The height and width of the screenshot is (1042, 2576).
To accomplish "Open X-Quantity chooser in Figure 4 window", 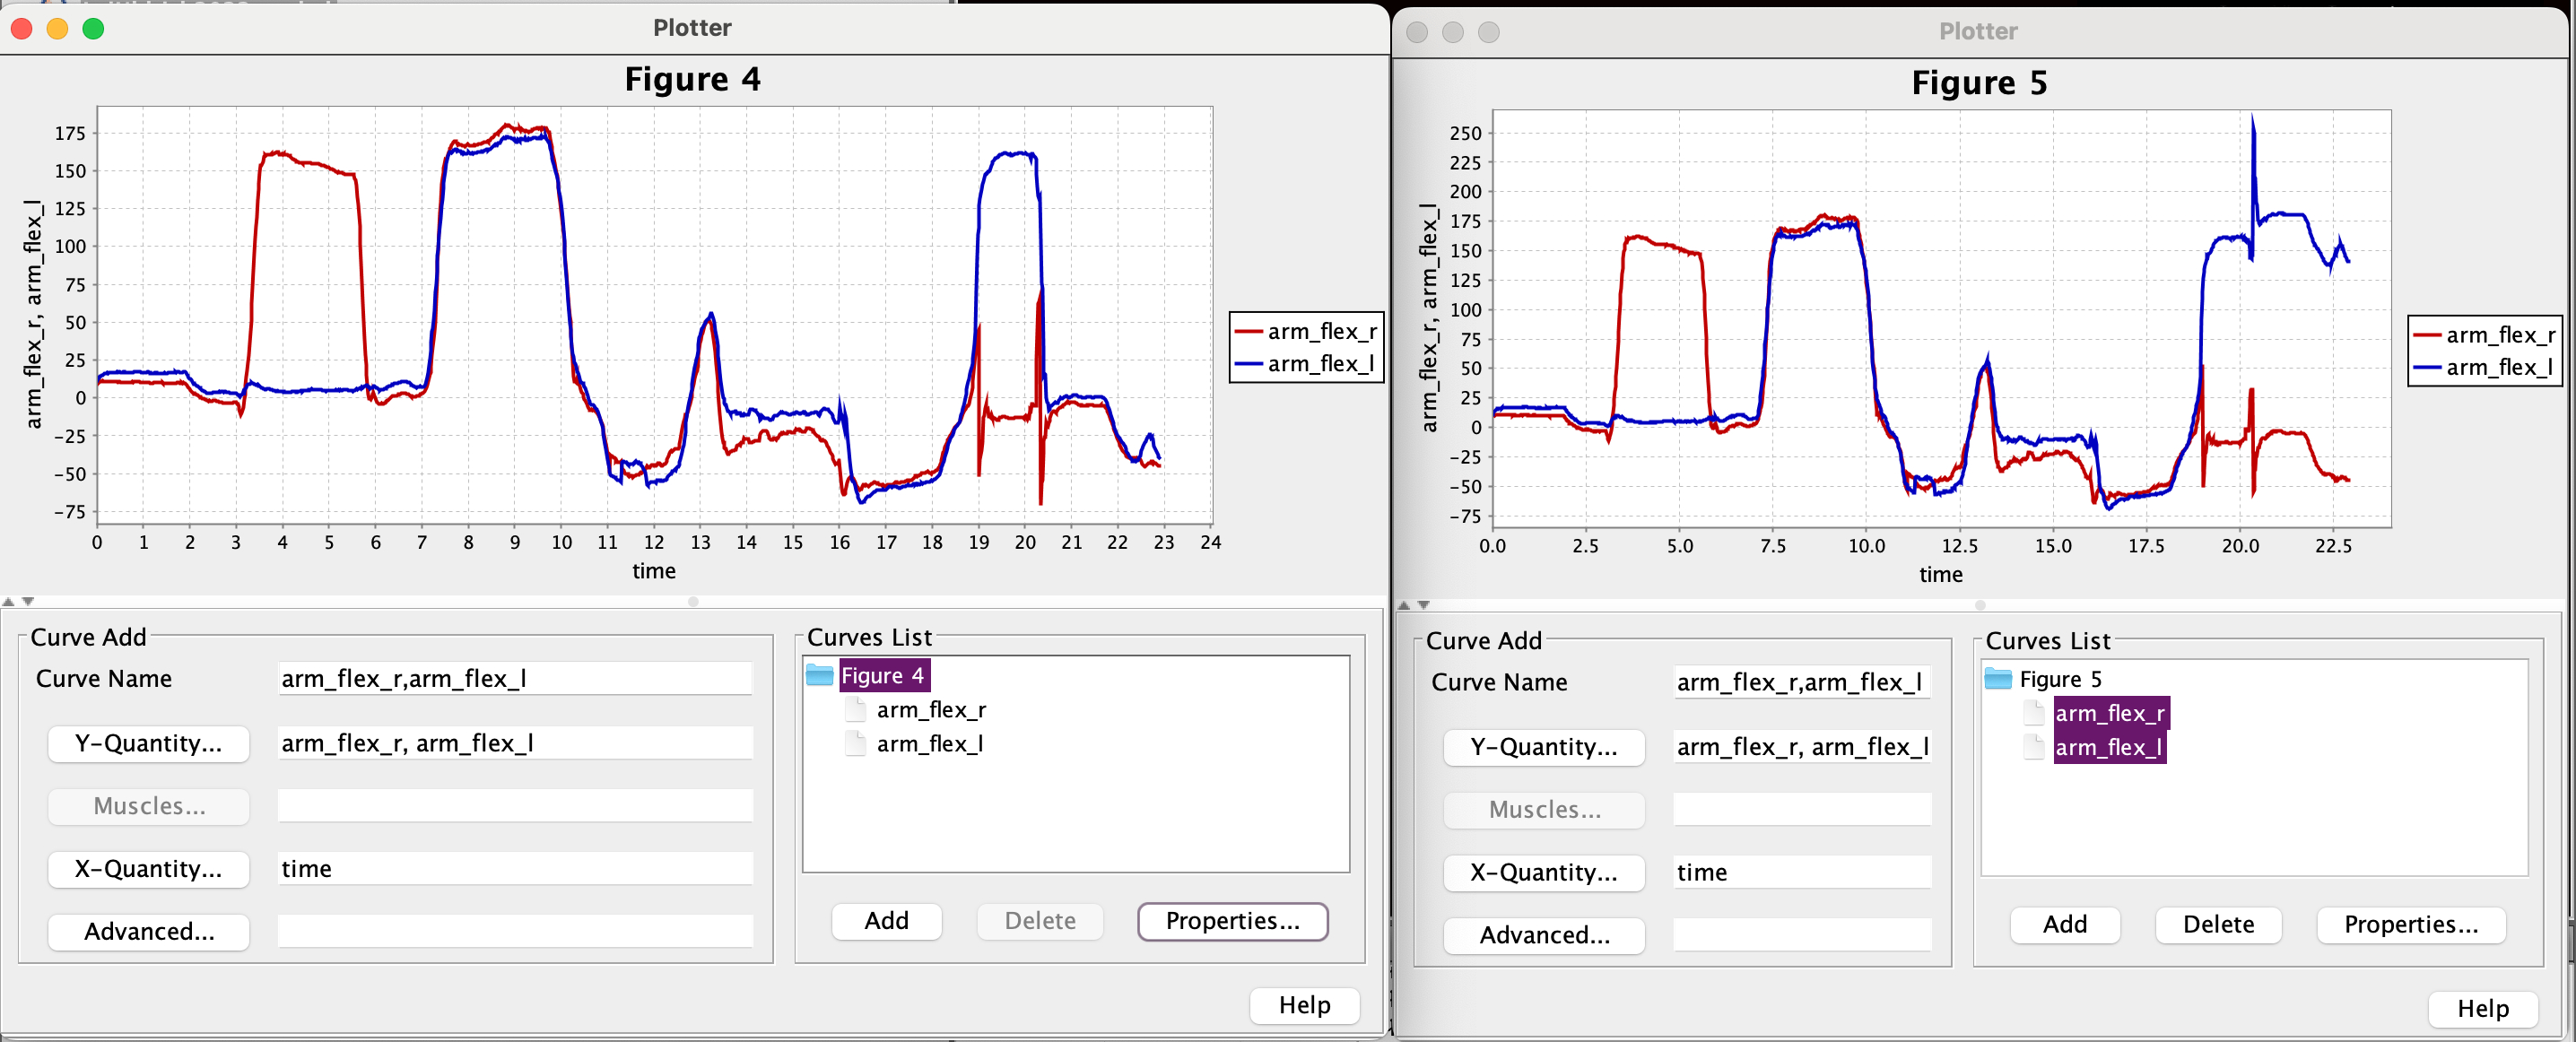I will 148,869.
